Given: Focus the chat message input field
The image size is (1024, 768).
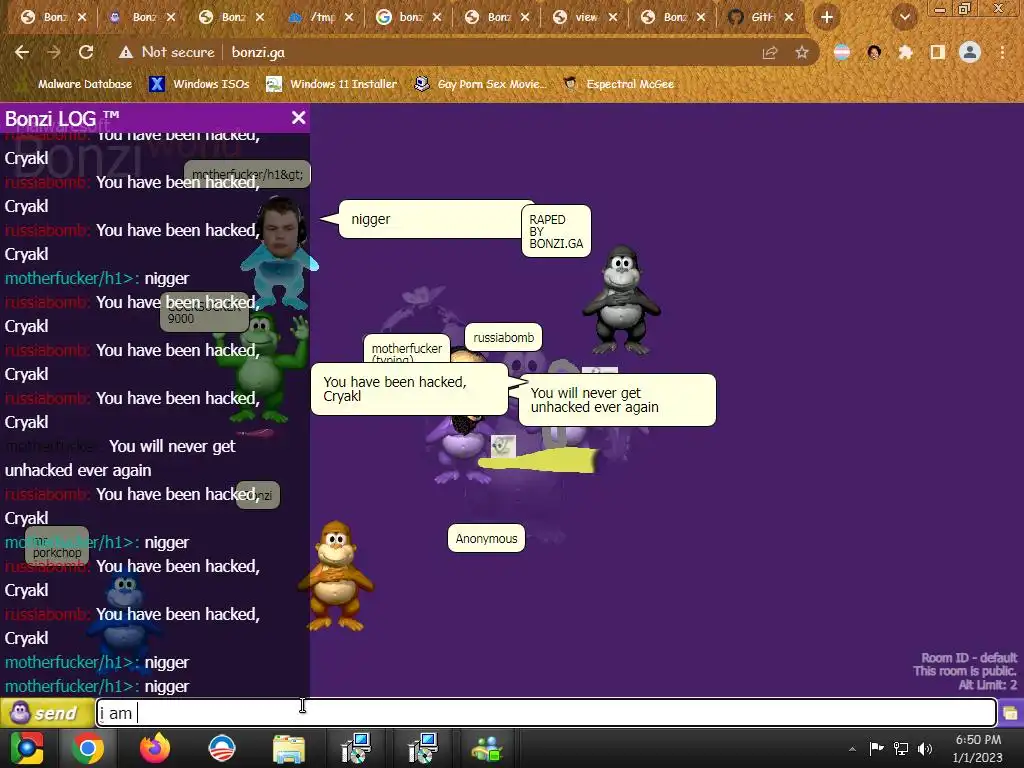Looking at the screenshot, I should 546,712.
